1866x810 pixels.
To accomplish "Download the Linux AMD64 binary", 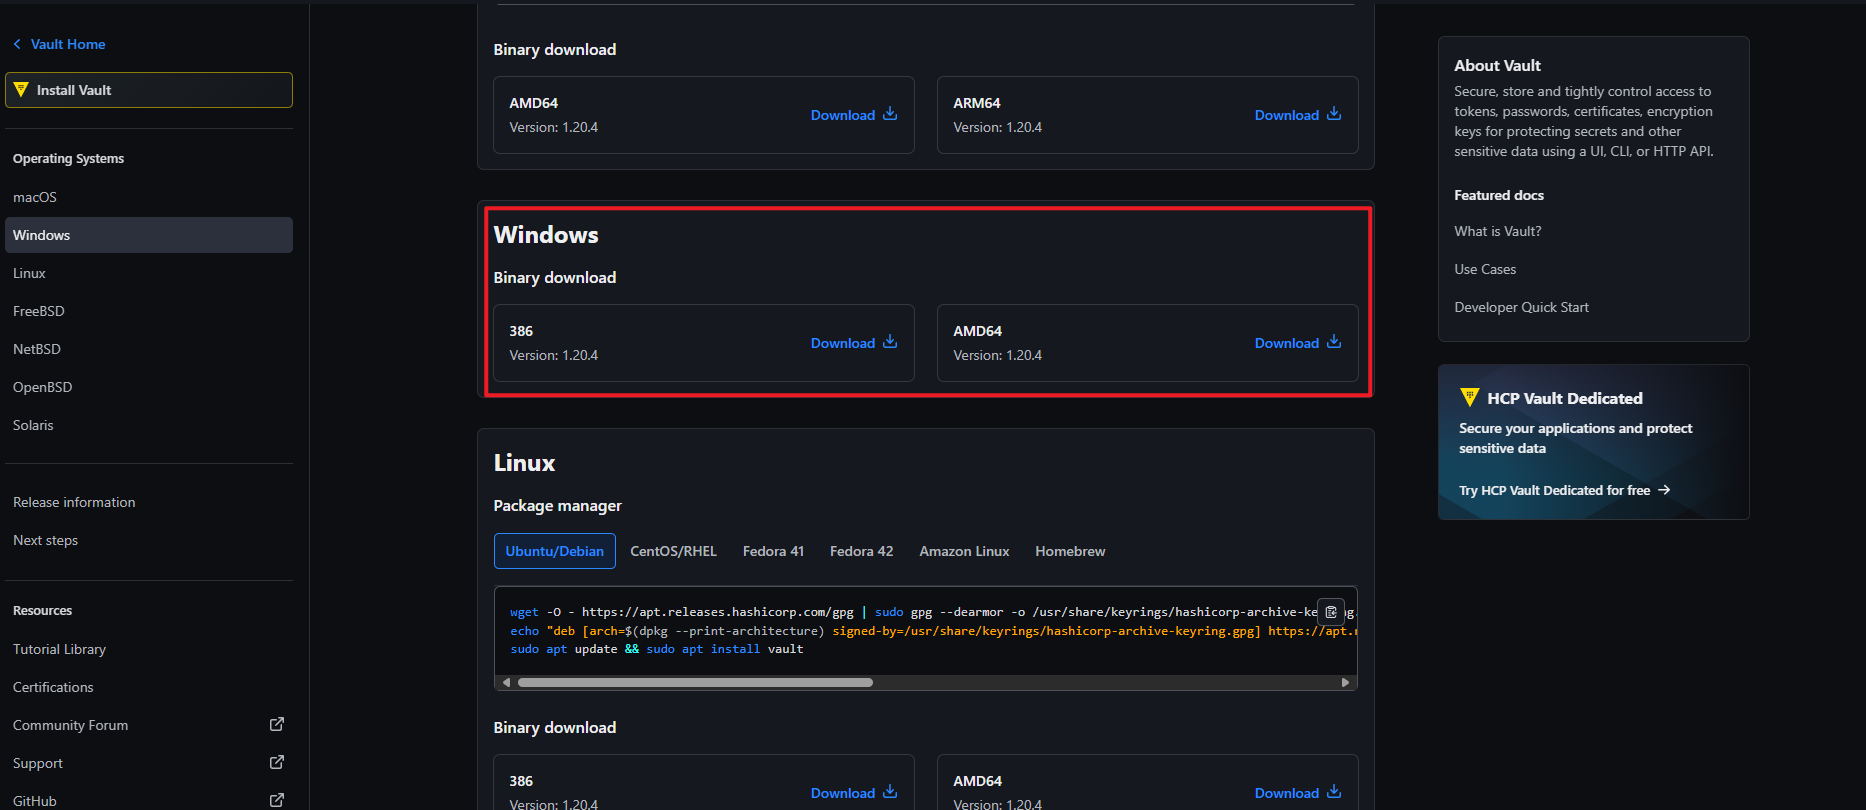I will pos(1298,793).
